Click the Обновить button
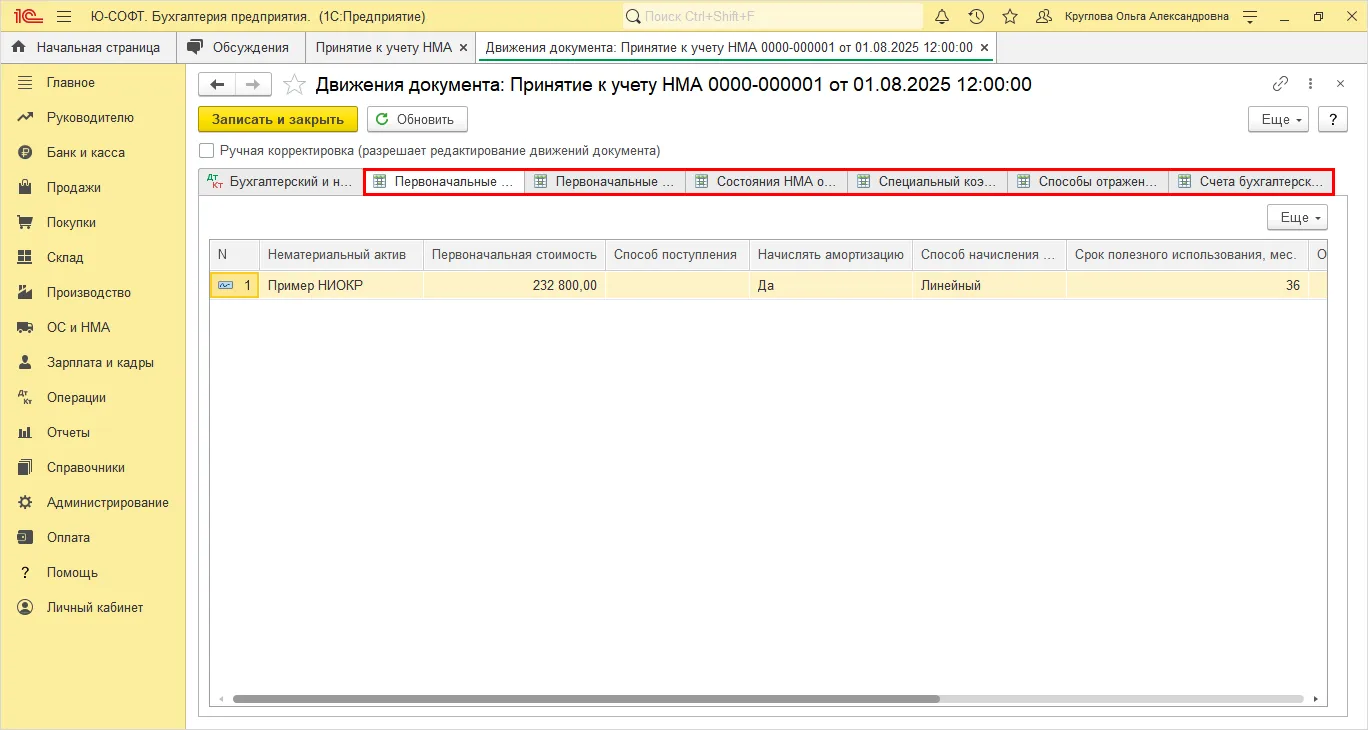This screenshot has height=730, width=1368. [x=417, y=119]
